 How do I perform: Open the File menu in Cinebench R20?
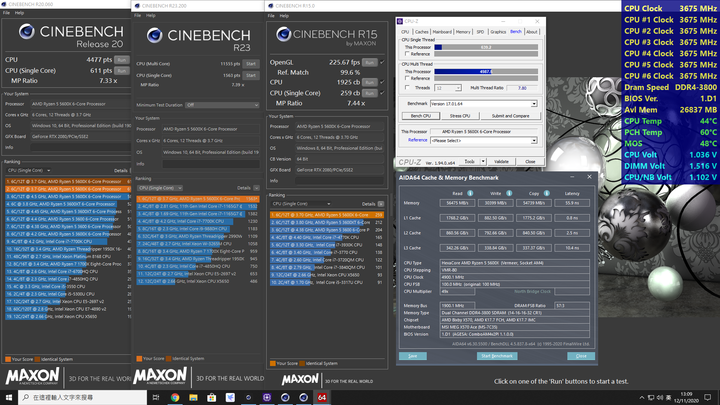(x=6, y=13)
